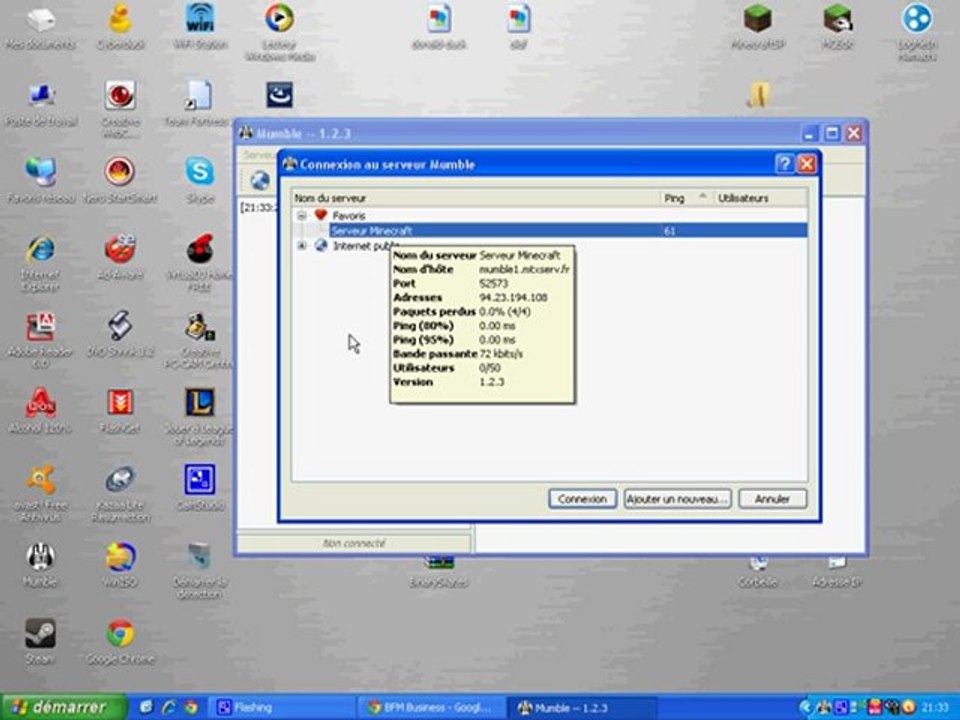Select the League of Legends desktop icon

(x=200, y=403)
